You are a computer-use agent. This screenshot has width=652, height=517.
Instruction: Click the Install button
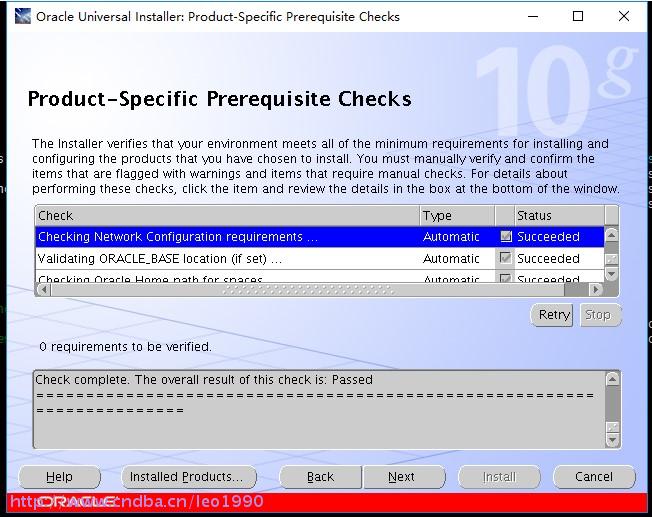click(x=499, y=477)
